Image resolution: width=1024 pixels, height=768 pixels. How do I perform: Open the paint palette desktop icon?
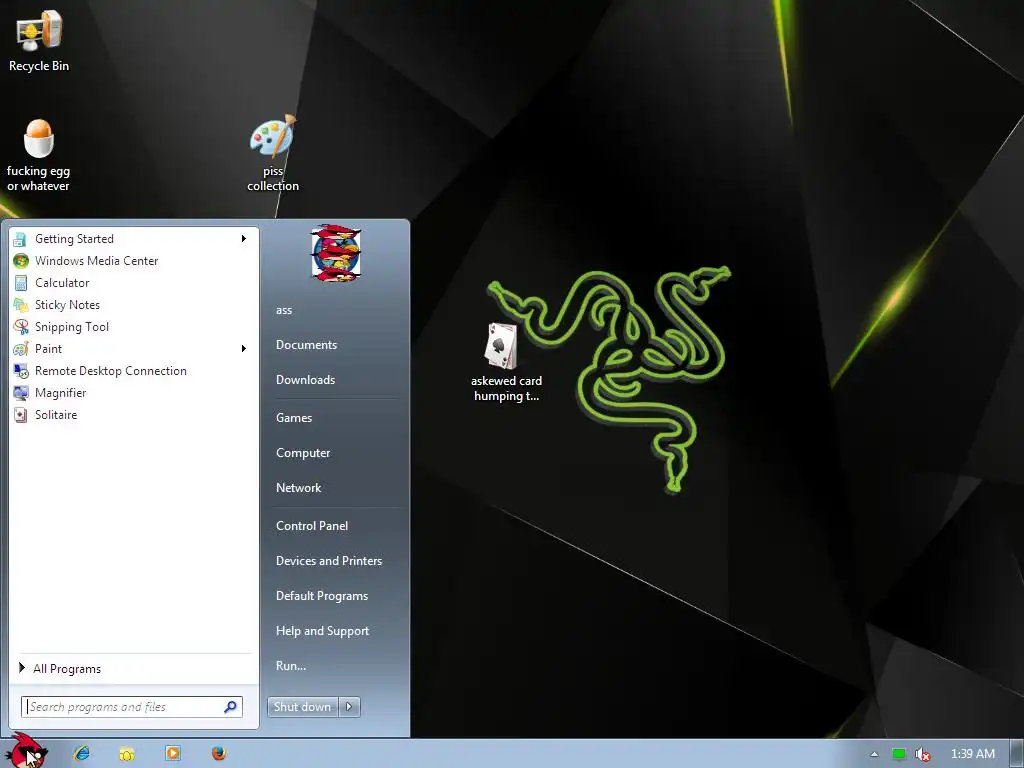273,136
